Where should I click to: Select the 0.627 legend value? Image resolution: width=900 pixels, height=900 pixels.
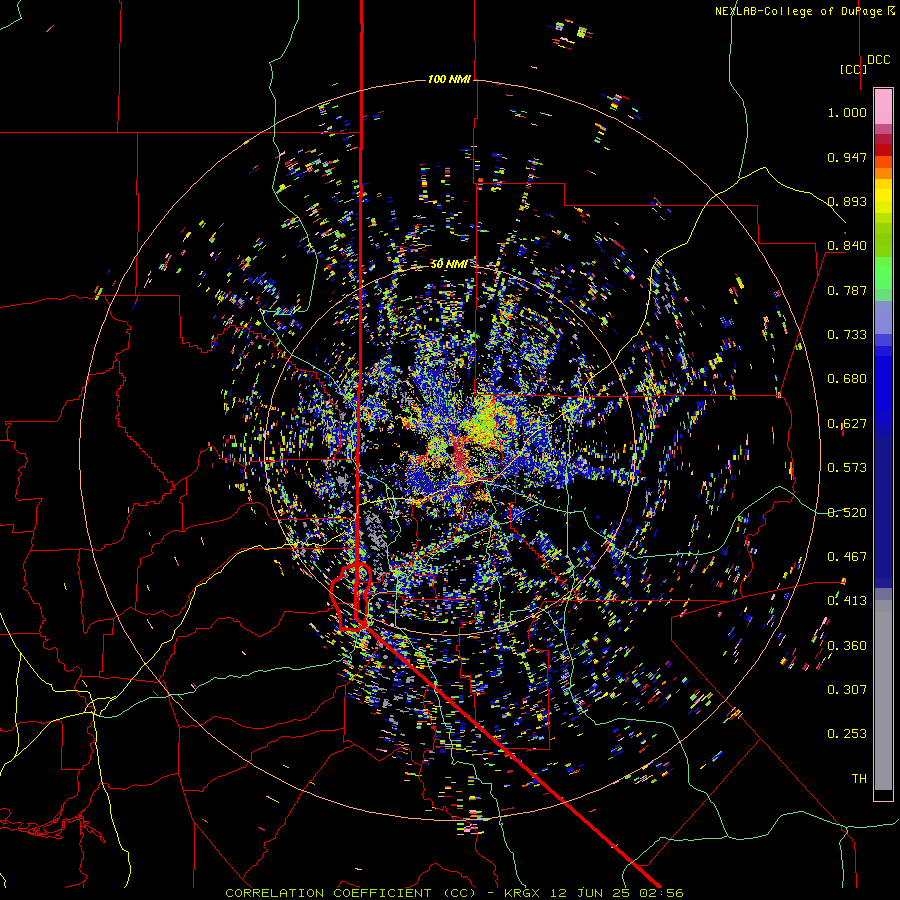[847, 424]
